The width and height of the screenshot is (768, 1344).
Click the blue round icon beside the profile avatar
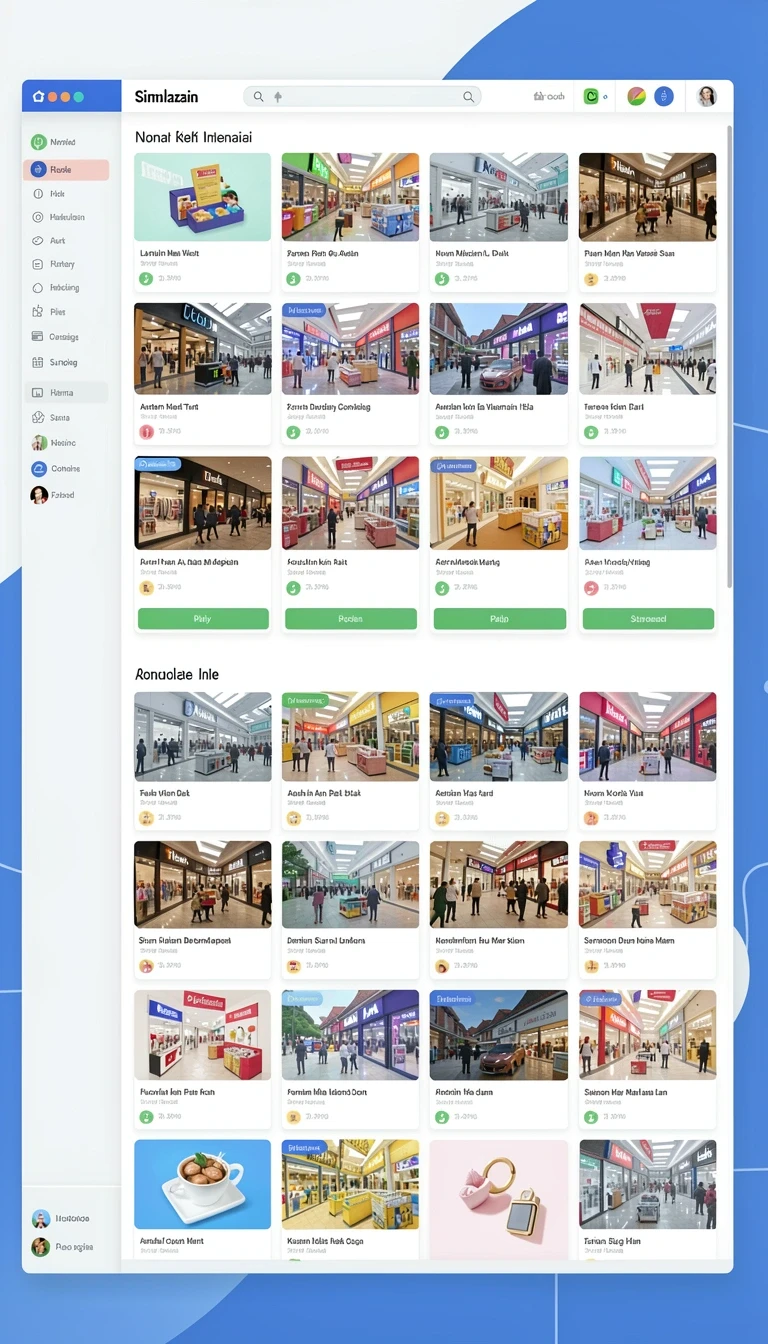(664, 97)
